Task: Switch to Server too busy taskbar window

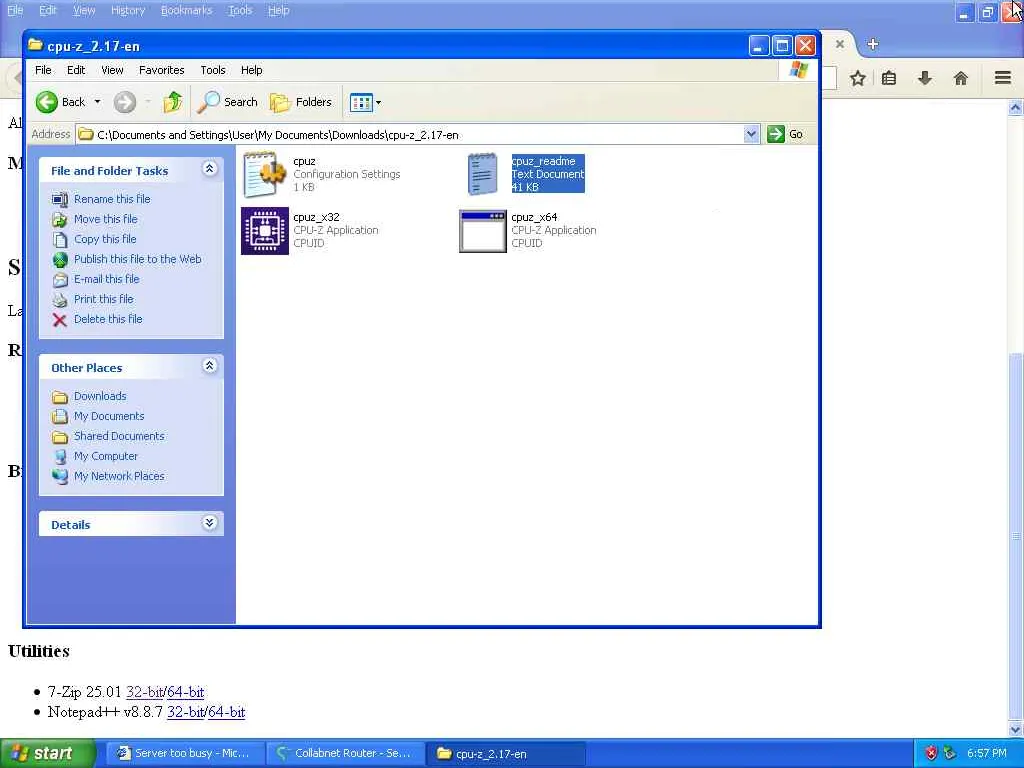Action: (x=184, y=754)
